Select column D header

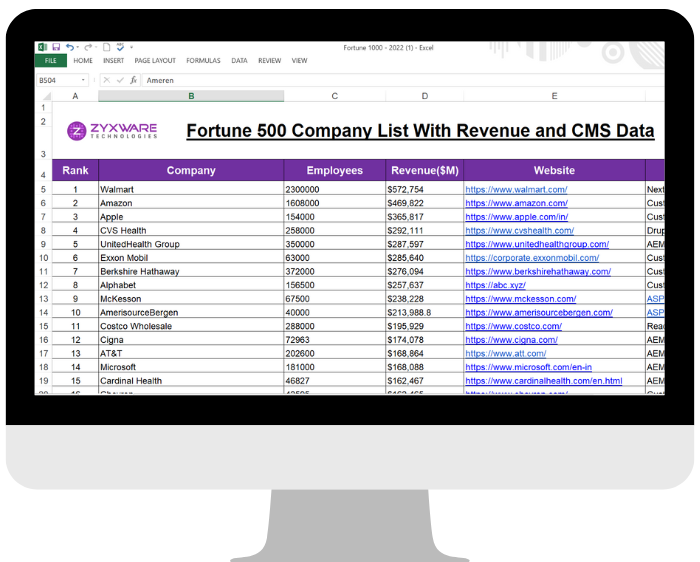[x=425, y=96]
